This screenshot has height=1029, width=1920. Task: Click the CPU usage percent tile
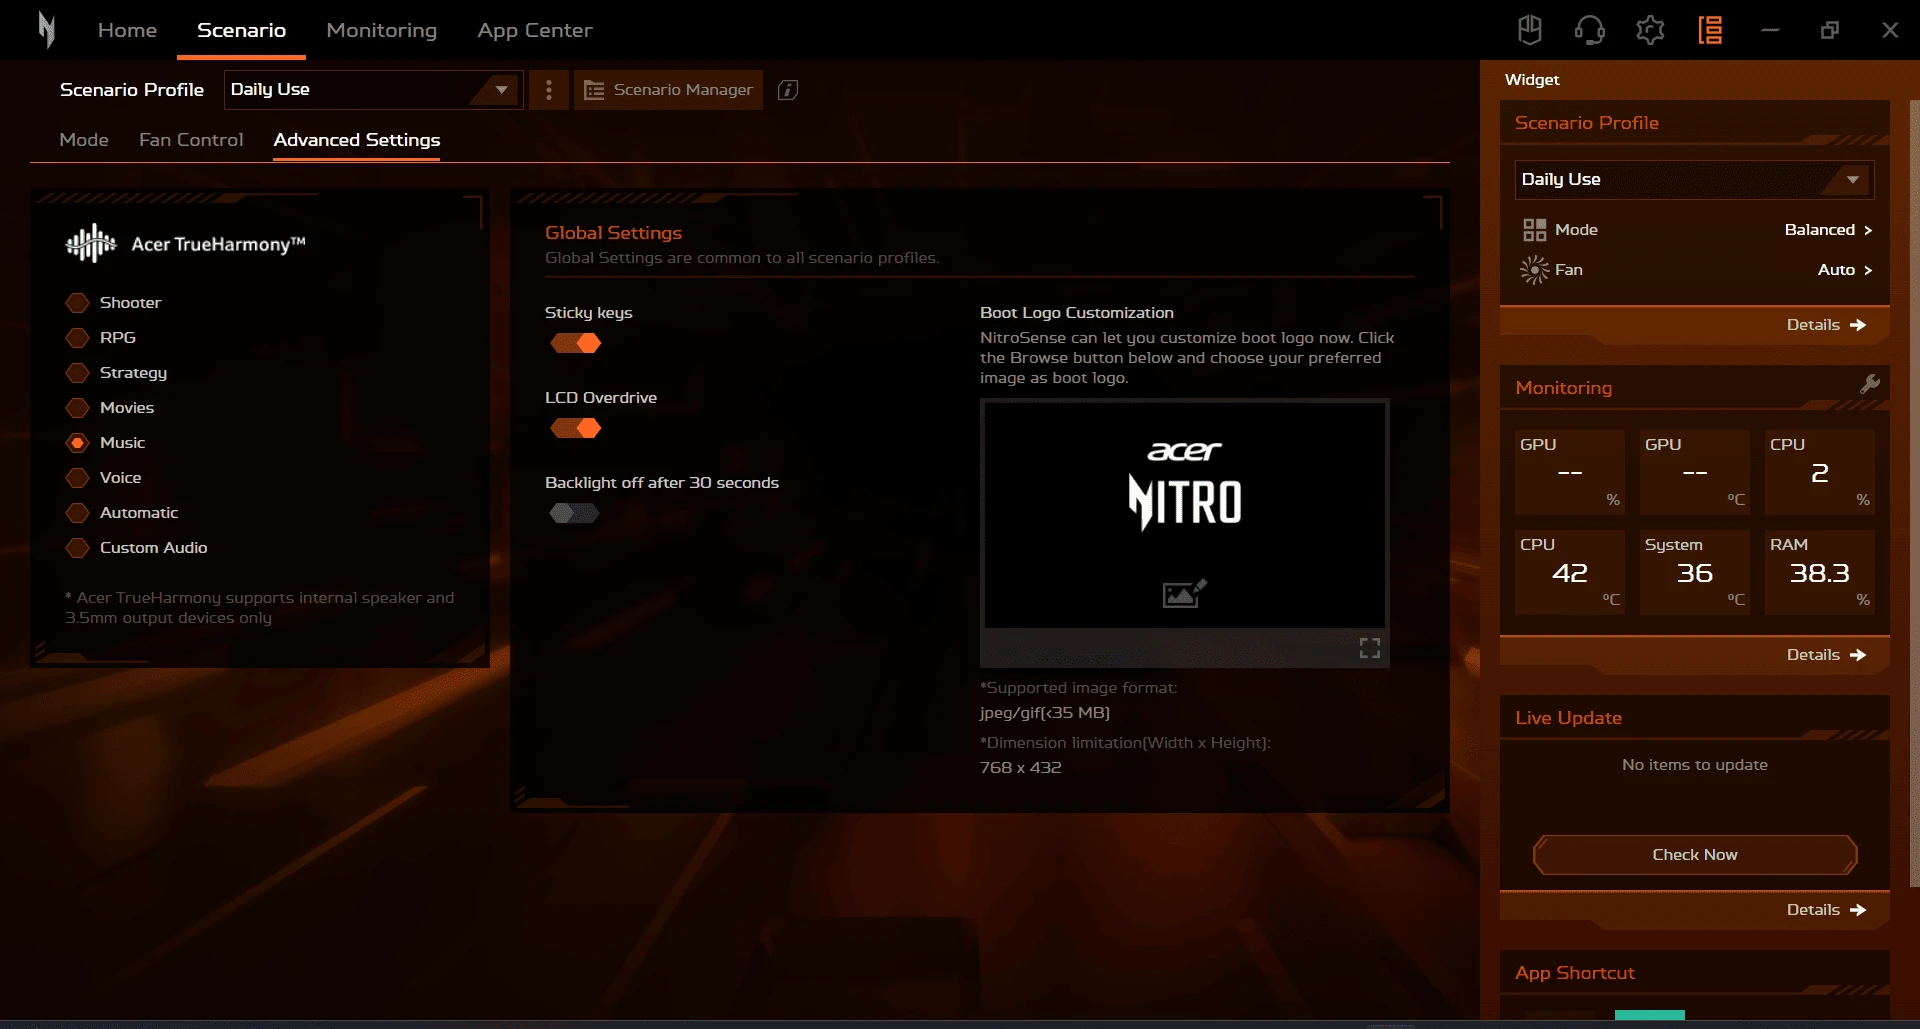point(1820,473)
